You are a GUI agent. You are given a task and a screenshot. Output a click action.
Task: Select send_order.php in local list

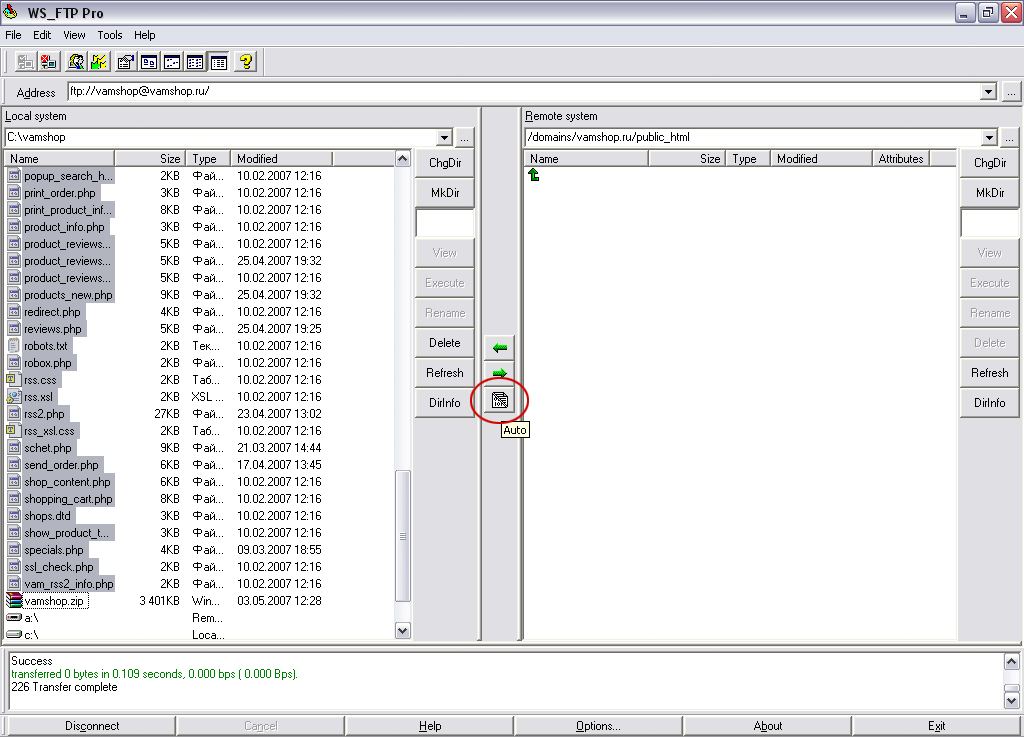61,465
